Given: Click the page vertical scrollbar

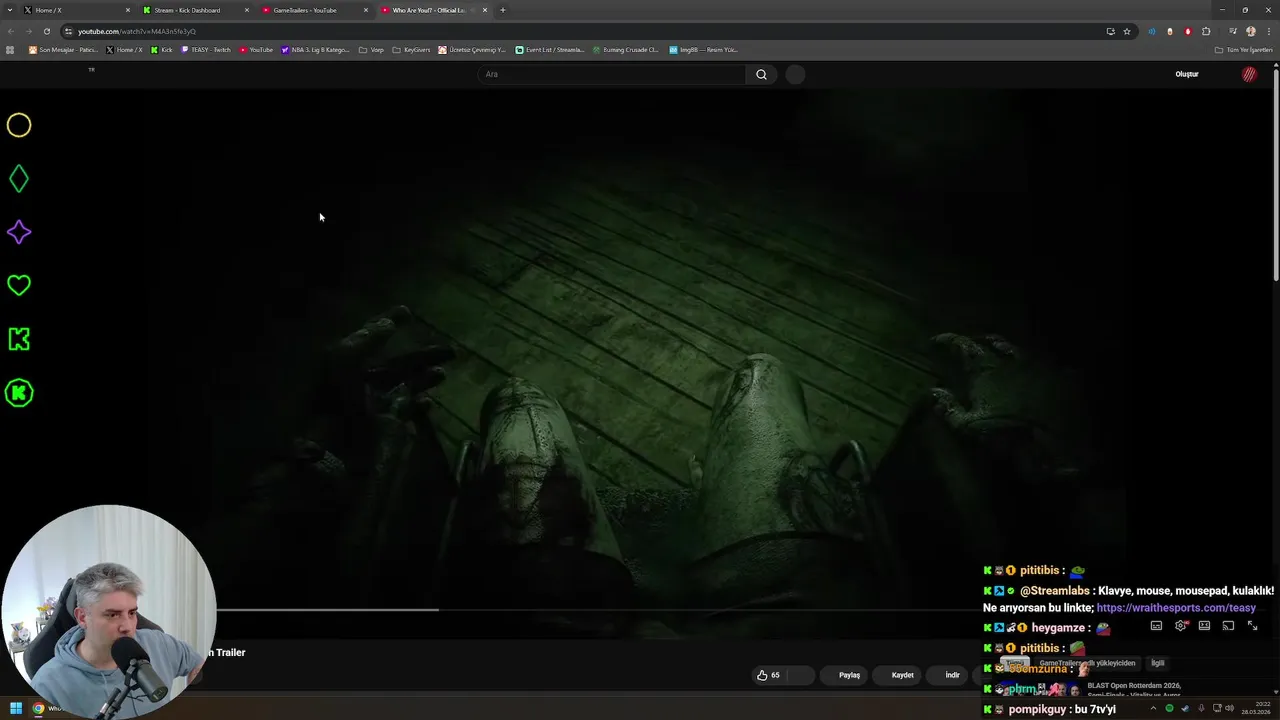Looking at the screenshot, I should (x=1276, y=175).
